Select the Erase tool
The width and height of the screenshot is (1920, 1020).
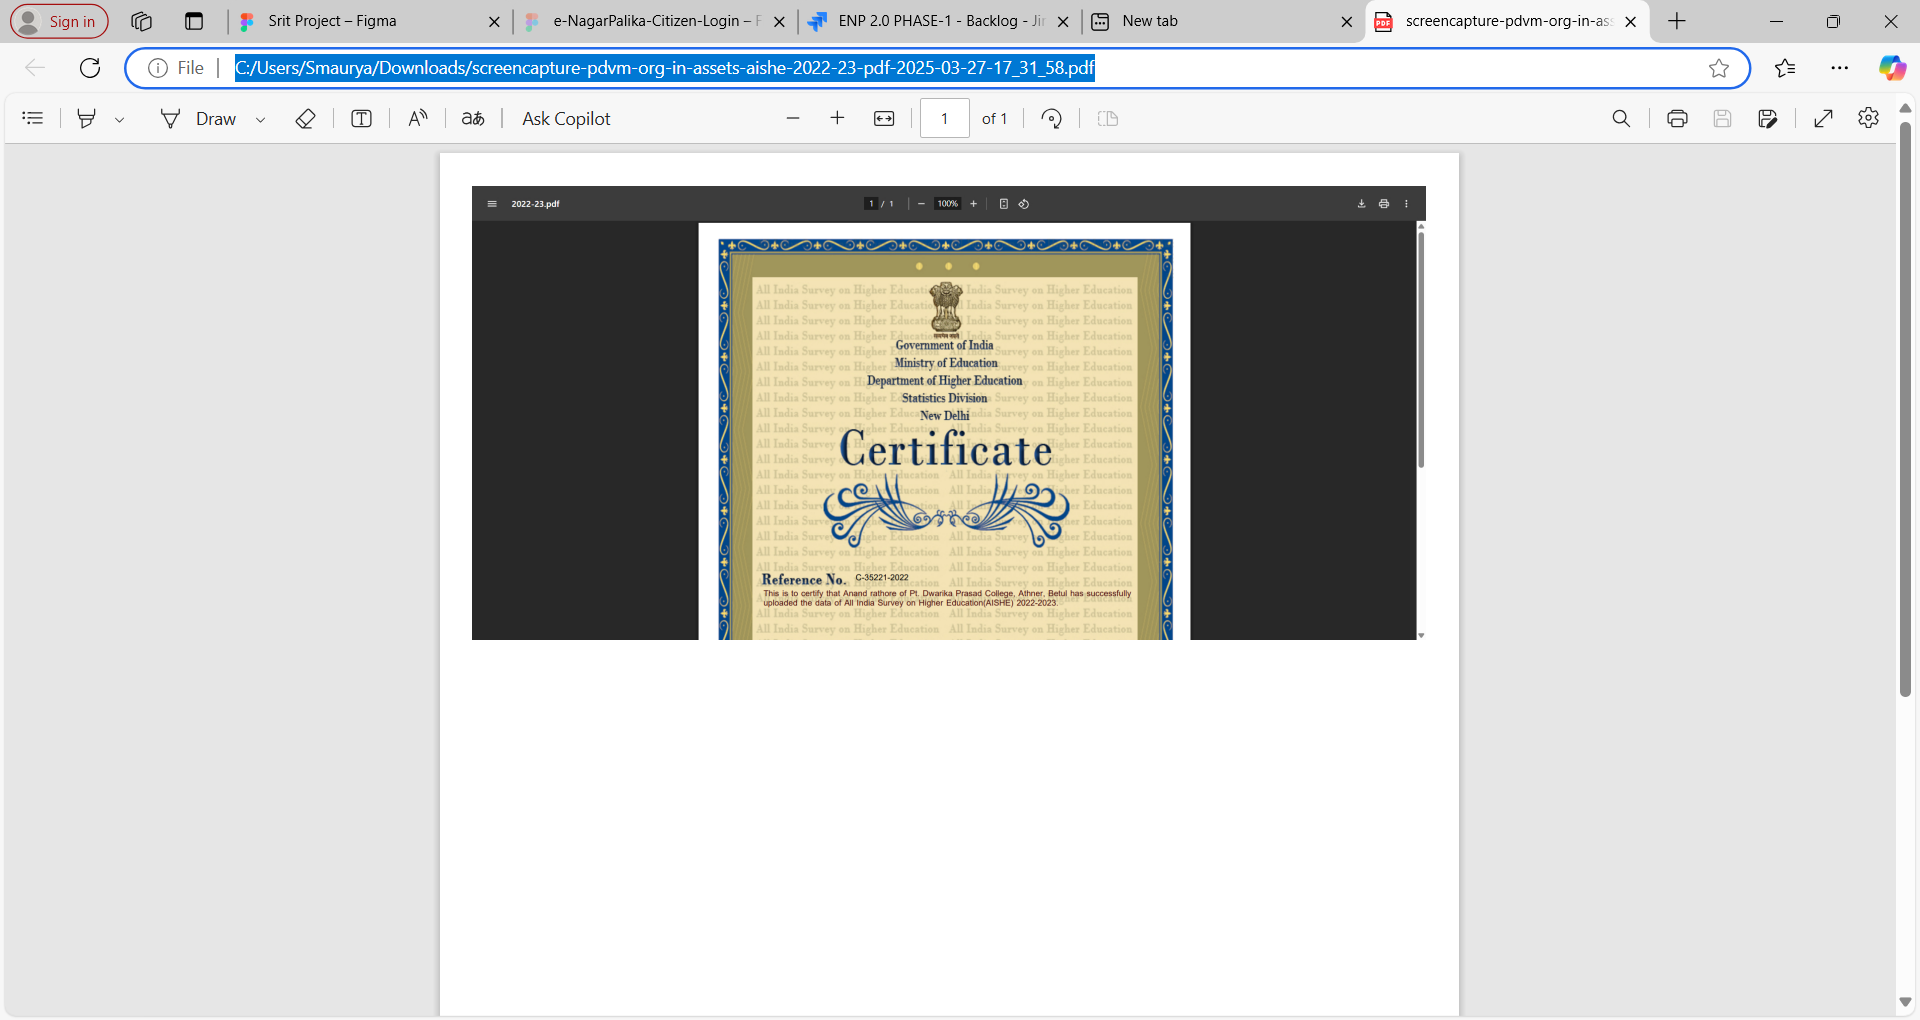coord(306,118)
